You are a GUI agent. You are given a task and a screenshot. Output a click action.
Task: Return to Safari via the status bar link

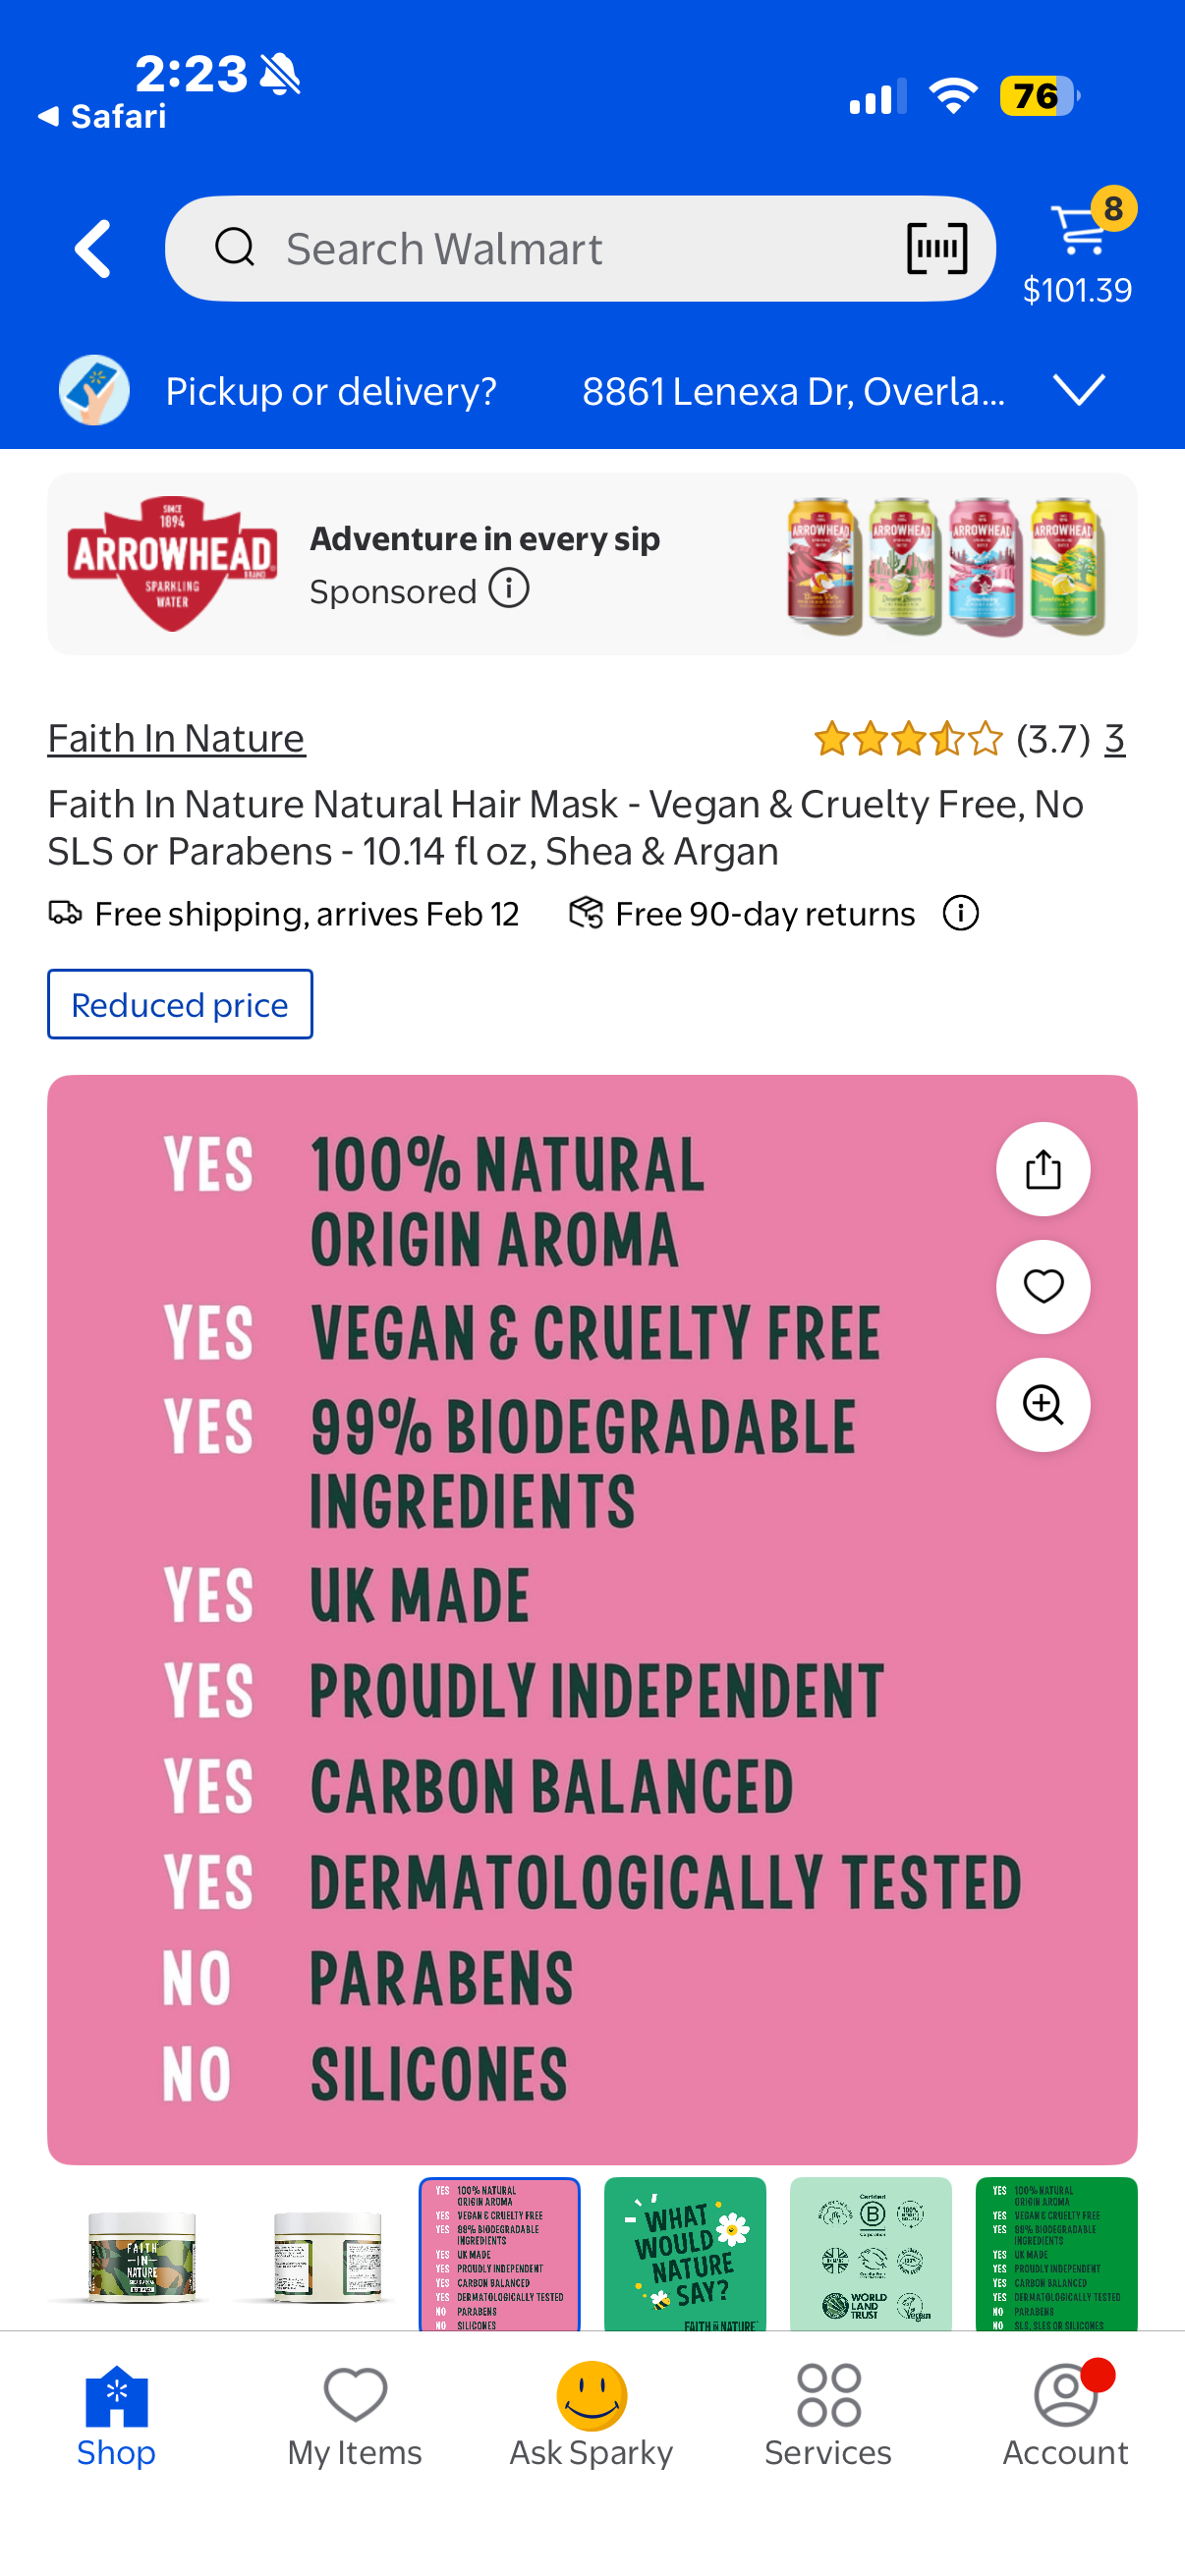(100, 116)
